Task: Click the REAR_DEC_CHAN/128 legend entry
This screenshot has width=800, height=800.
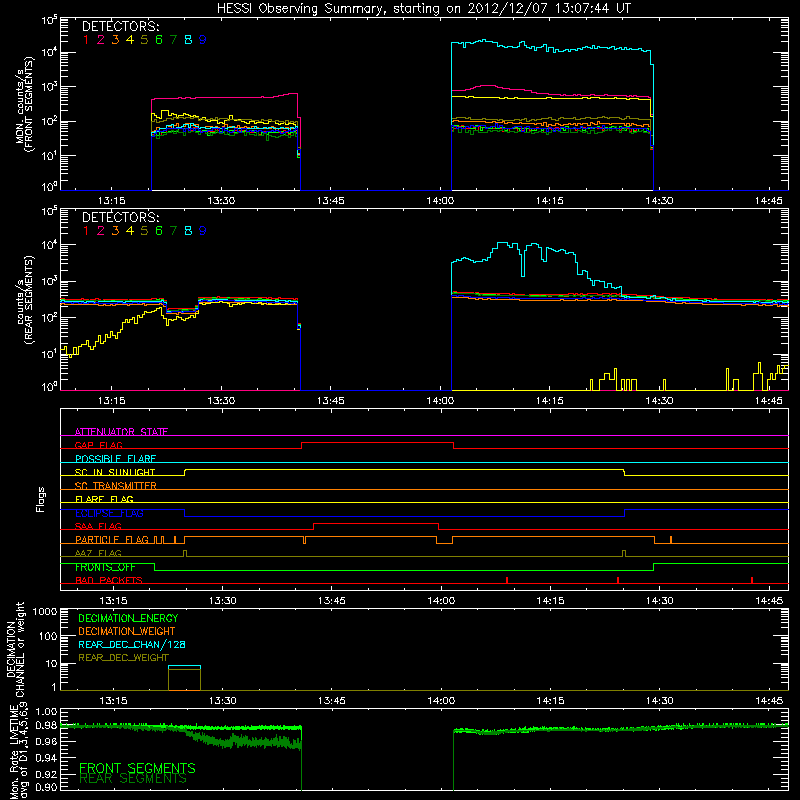Action: tap(132, 644)
